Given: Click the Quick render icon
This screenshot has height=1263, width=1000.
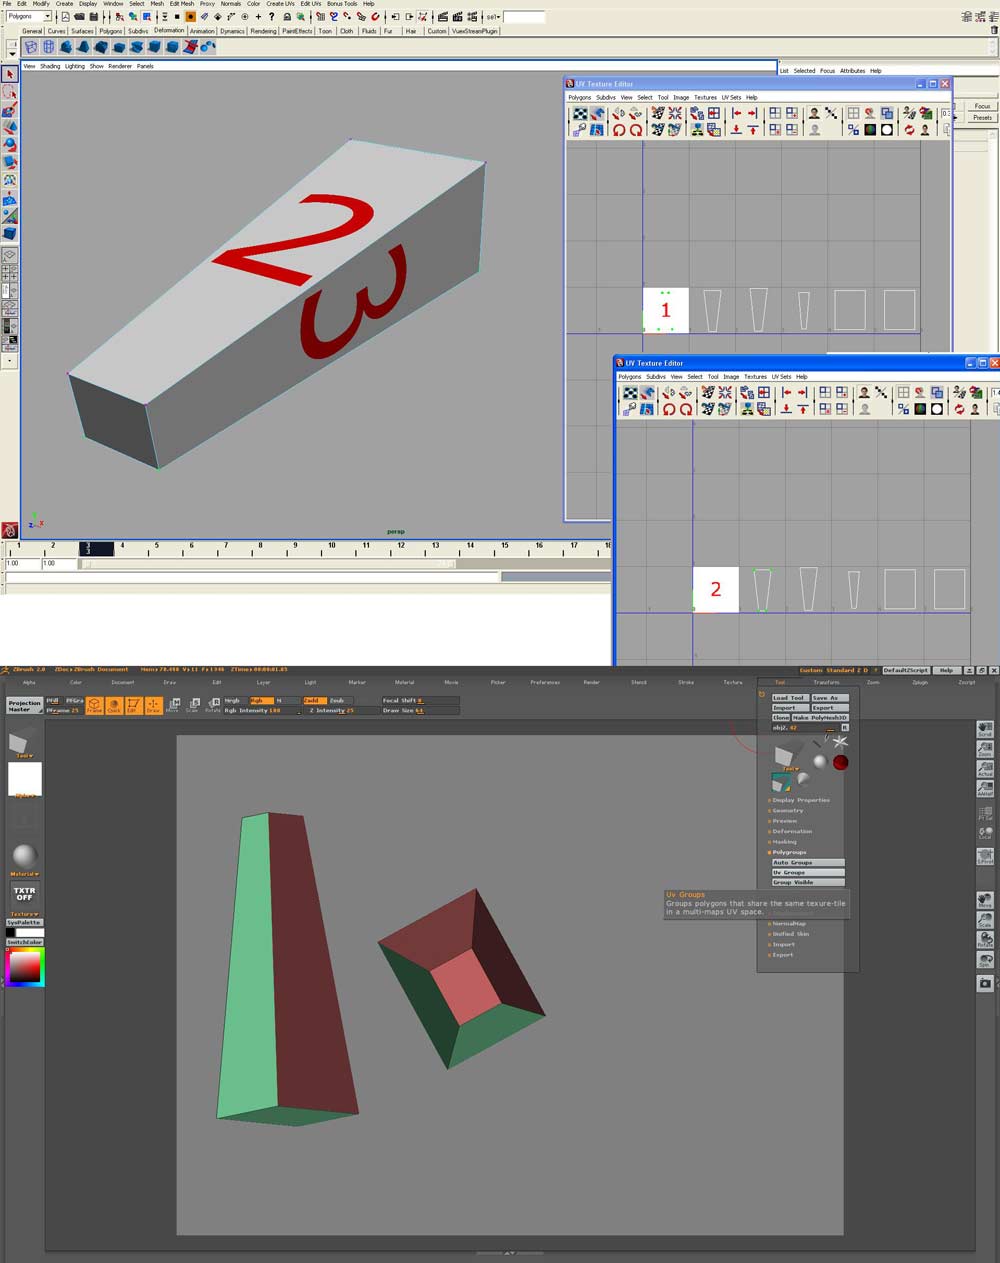Looking at the screenshot, I should coord(113,705).
